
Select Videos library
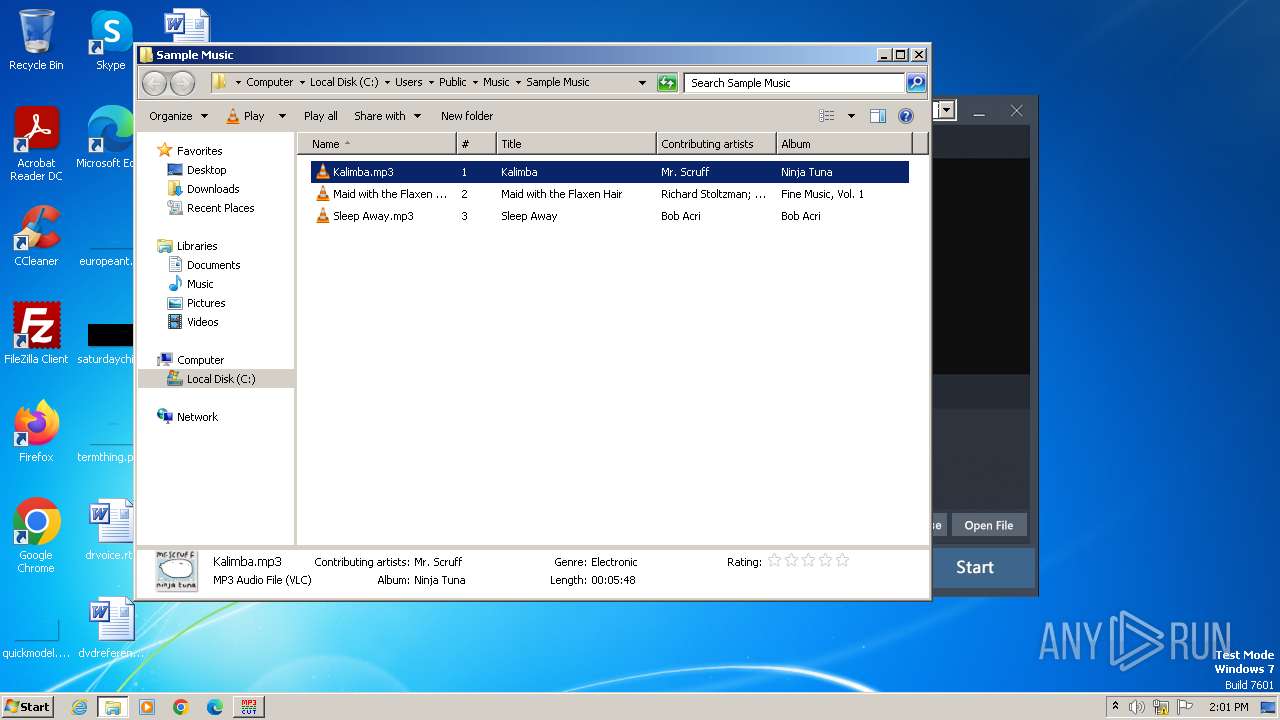pos(202,322)
